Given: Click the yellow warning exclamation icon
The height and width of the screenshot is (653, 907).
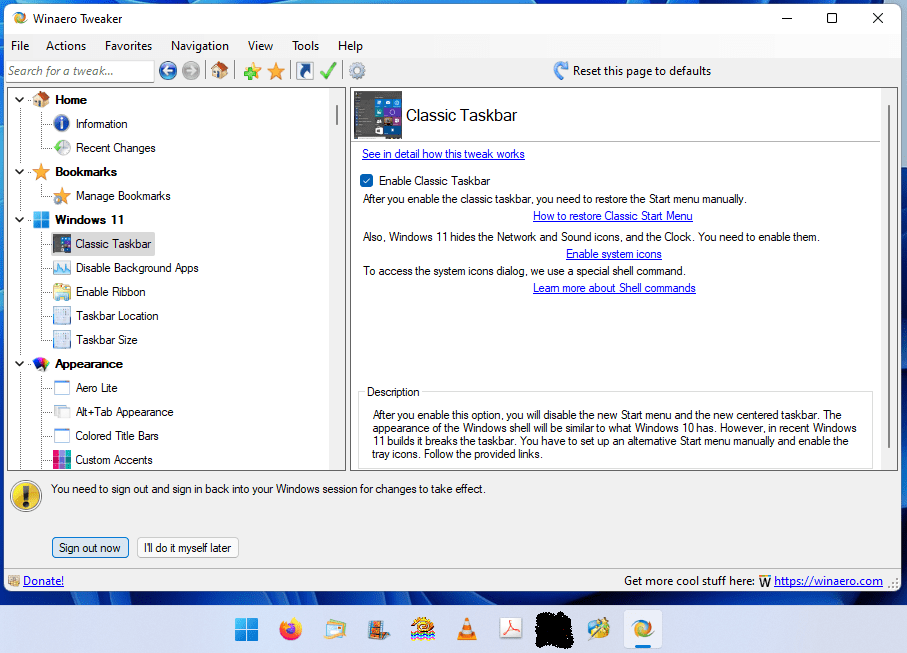Looking at the screenshot, I should [26, 496].
